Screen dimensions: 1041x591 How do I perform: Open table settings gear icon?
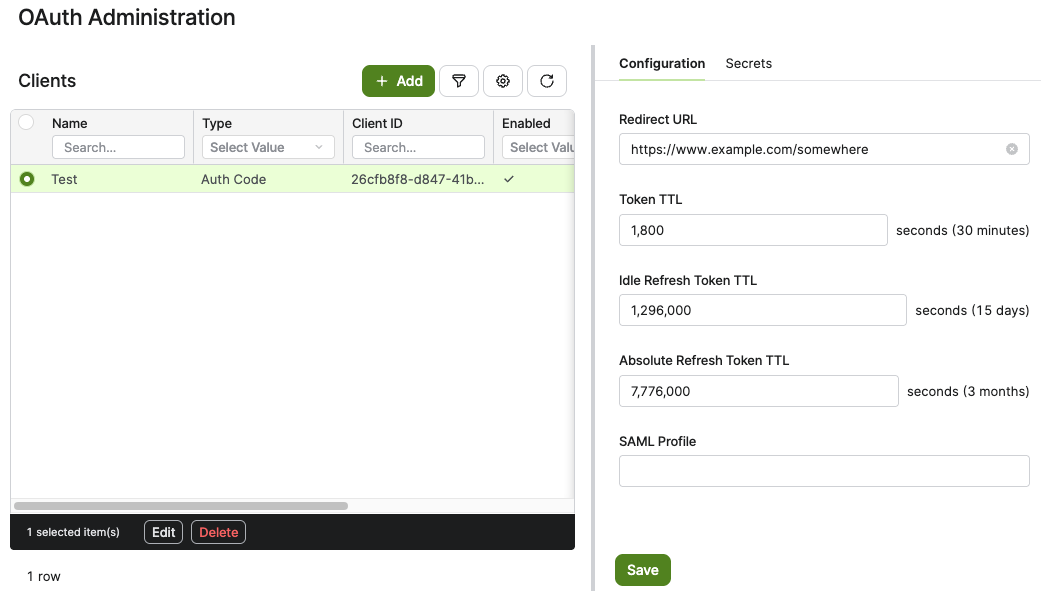pyautogui.click(x=503, y=81)
